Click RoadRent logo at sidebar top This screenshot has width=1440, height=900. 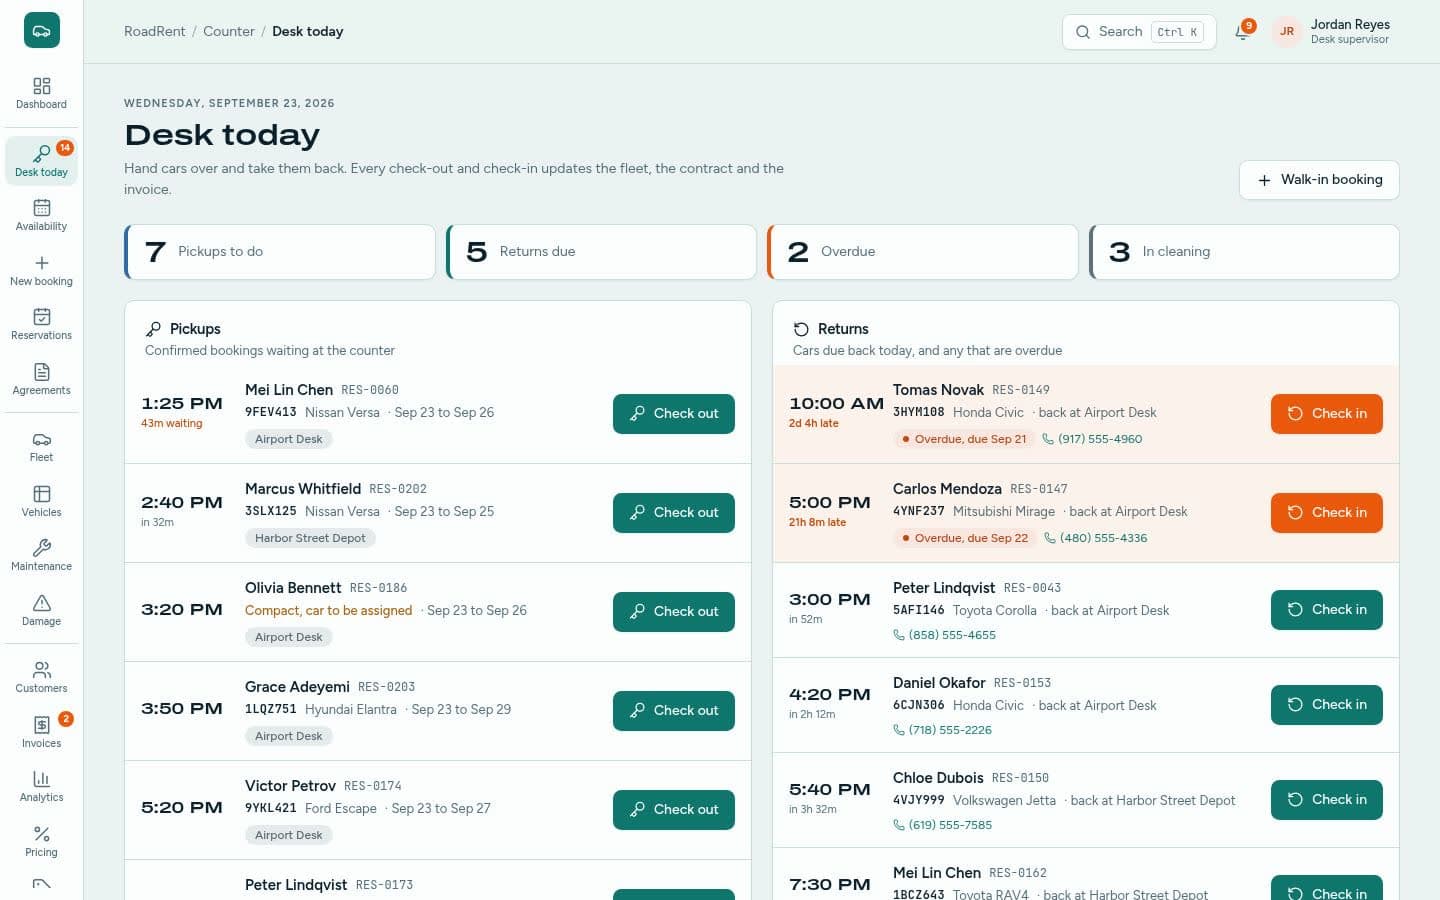pos(42,30)
